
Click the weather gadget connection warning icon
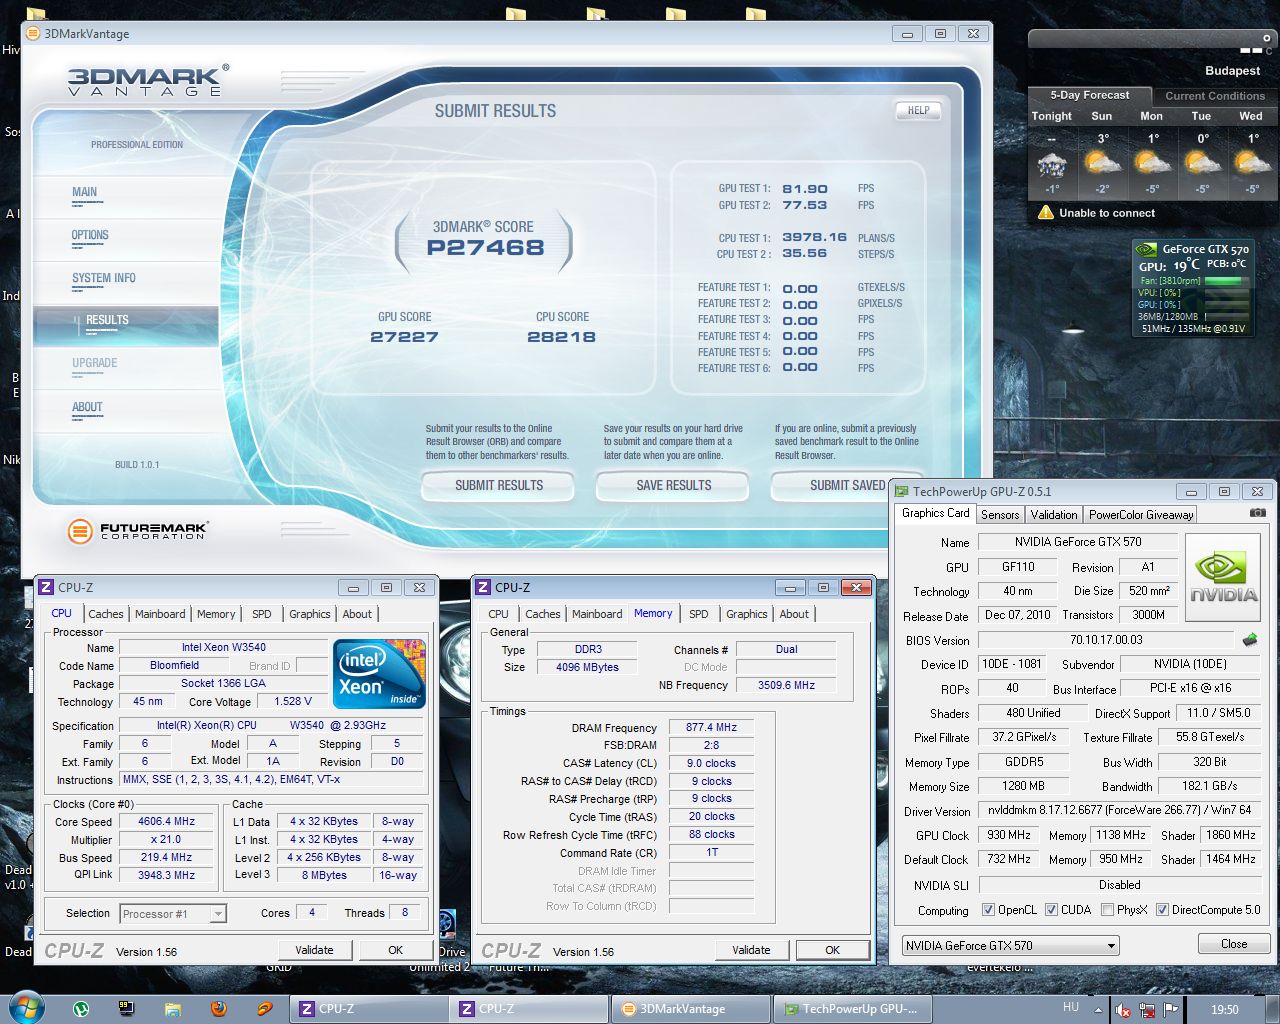[1045, 212]
